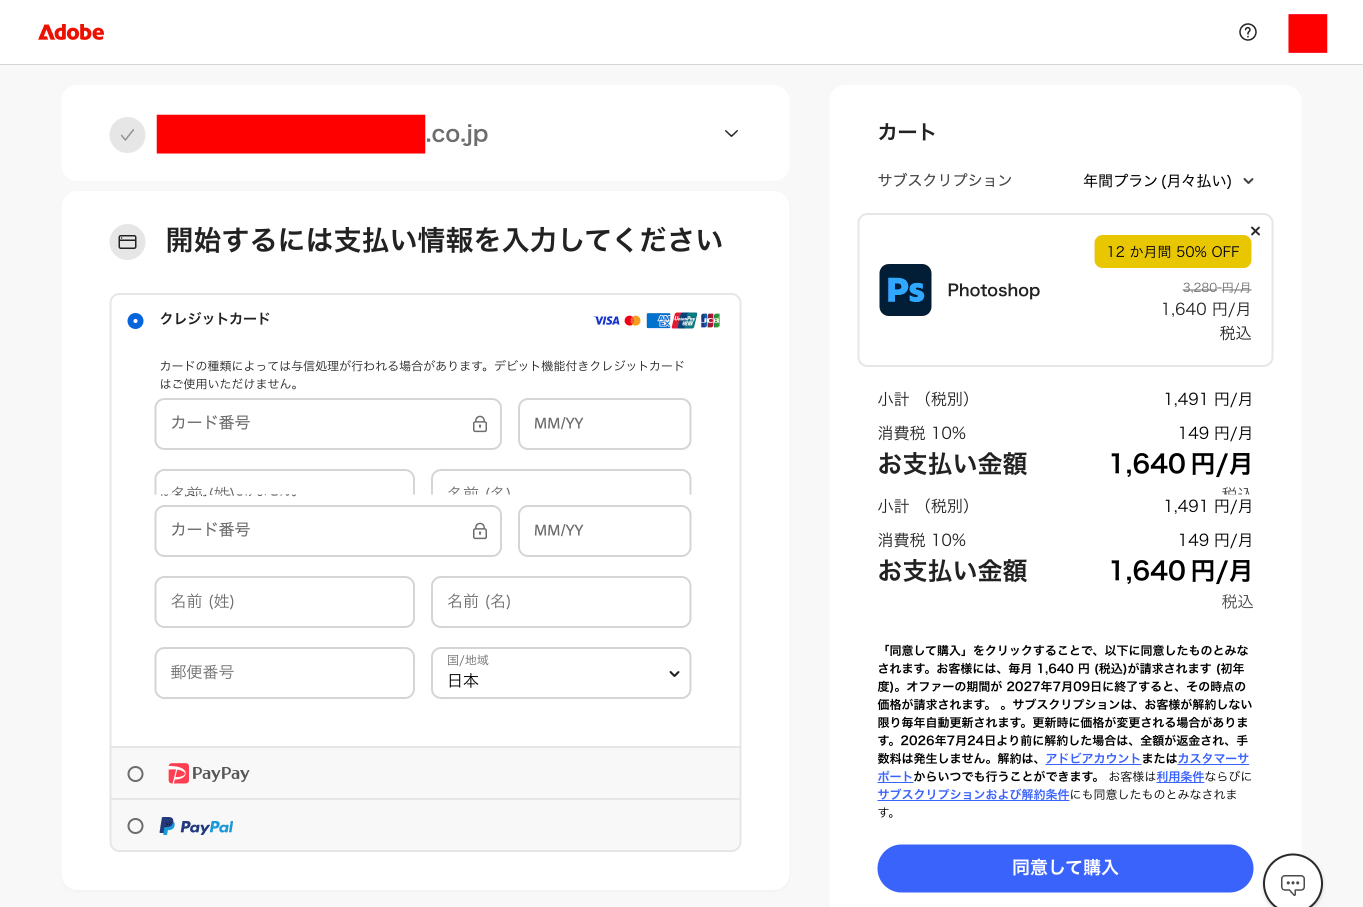The image size is (1363, 907).
Task: Click the PayPay logo
Action: [209, 773]
